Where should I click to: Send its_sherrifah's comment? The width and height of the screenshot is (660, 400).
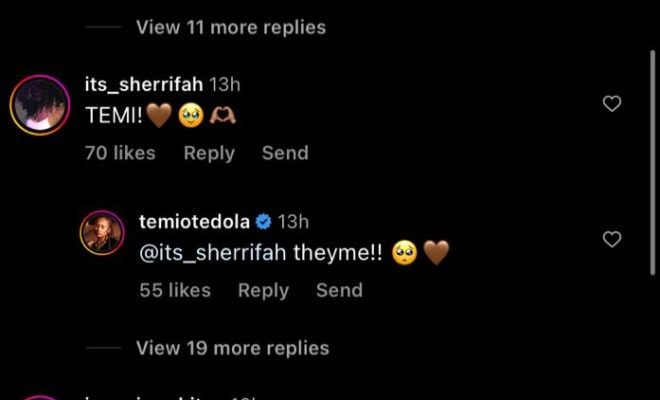[285, 153]
